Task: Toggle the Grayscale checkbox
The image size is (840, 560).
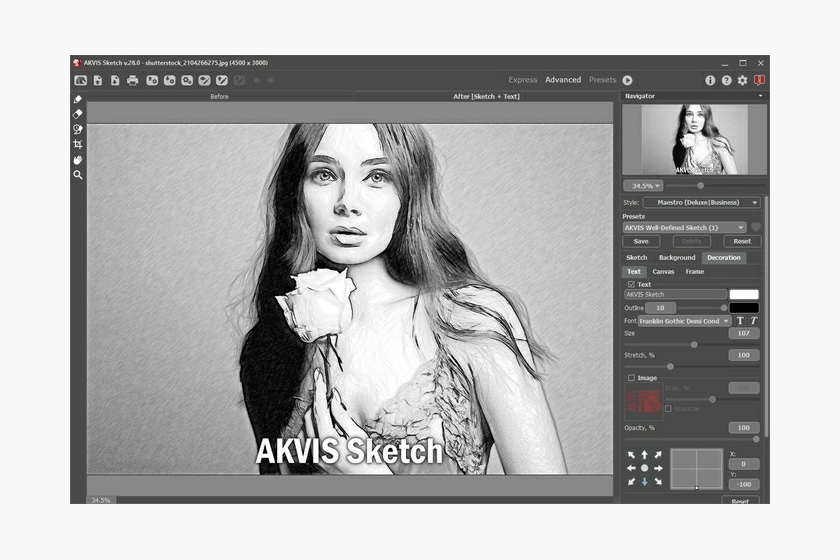Action: pos(668,408)
